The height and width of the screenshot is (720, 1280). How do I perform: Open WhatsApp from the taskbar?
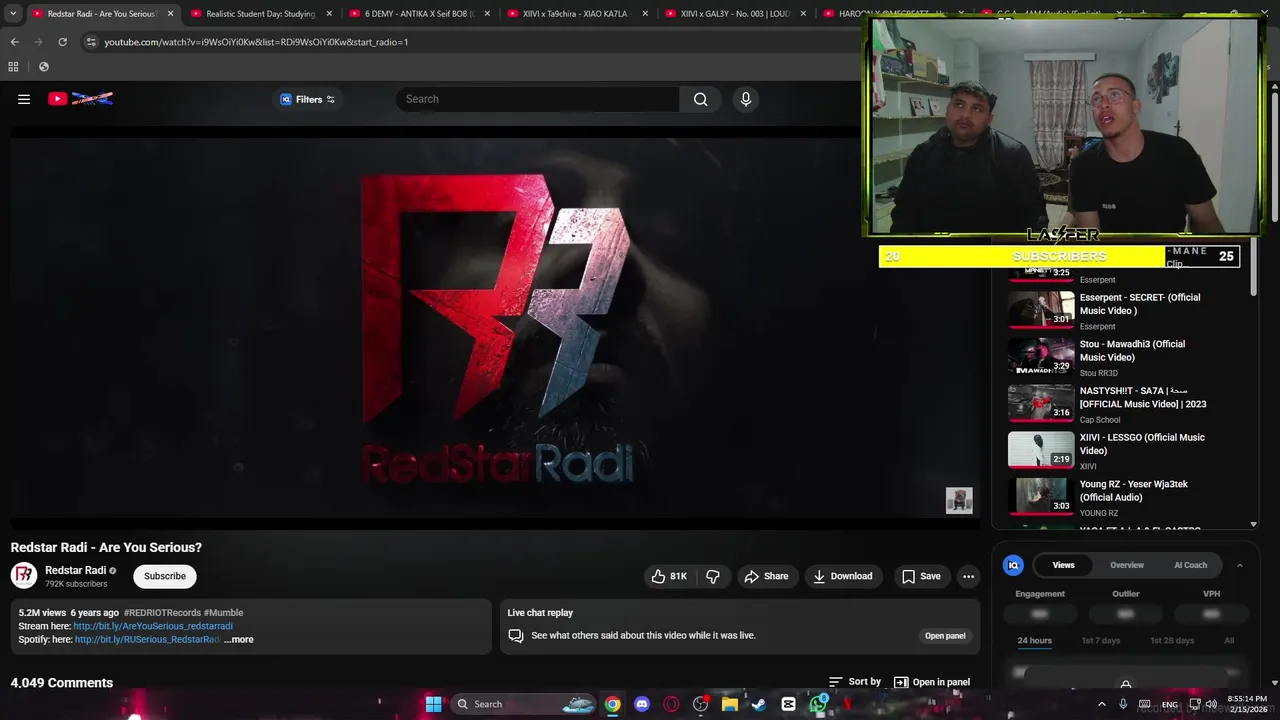(x=818, y=704)
